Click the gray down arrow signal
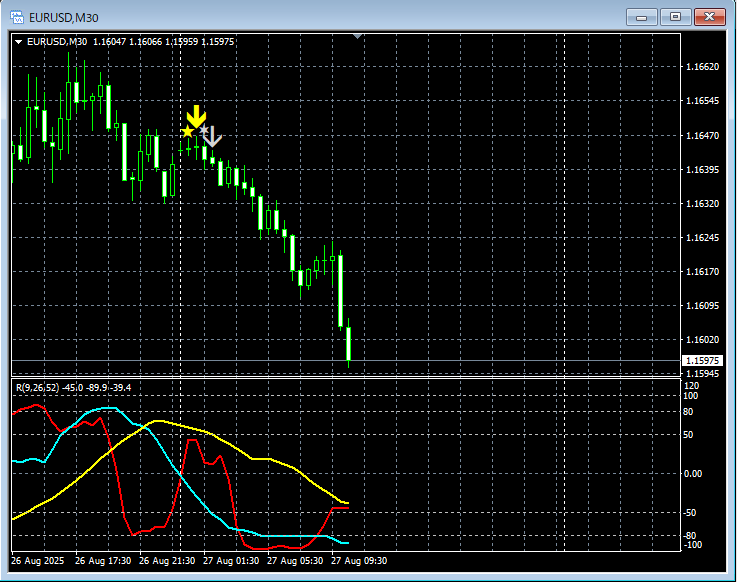Viewport: 738px width, 582px height. click(x=212, y=136)
